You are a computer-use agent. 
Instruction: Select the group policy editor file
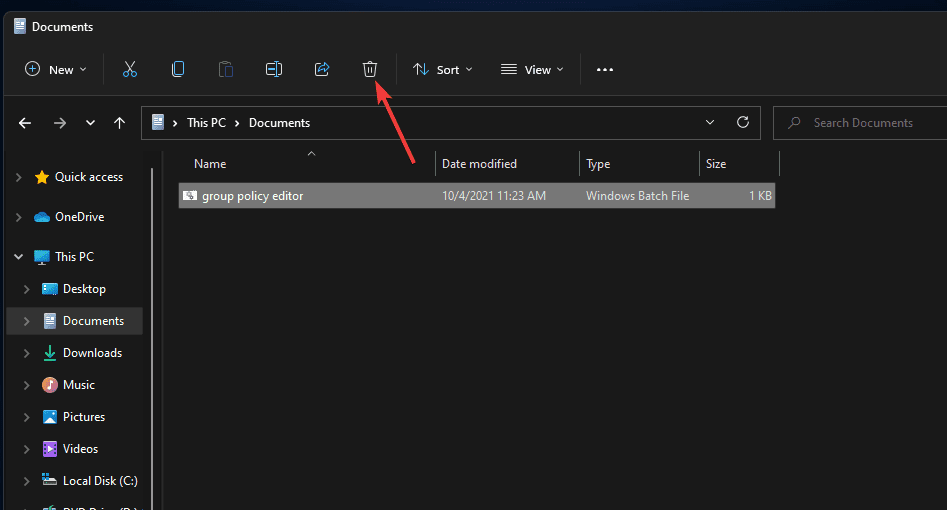tap(253, 196)
